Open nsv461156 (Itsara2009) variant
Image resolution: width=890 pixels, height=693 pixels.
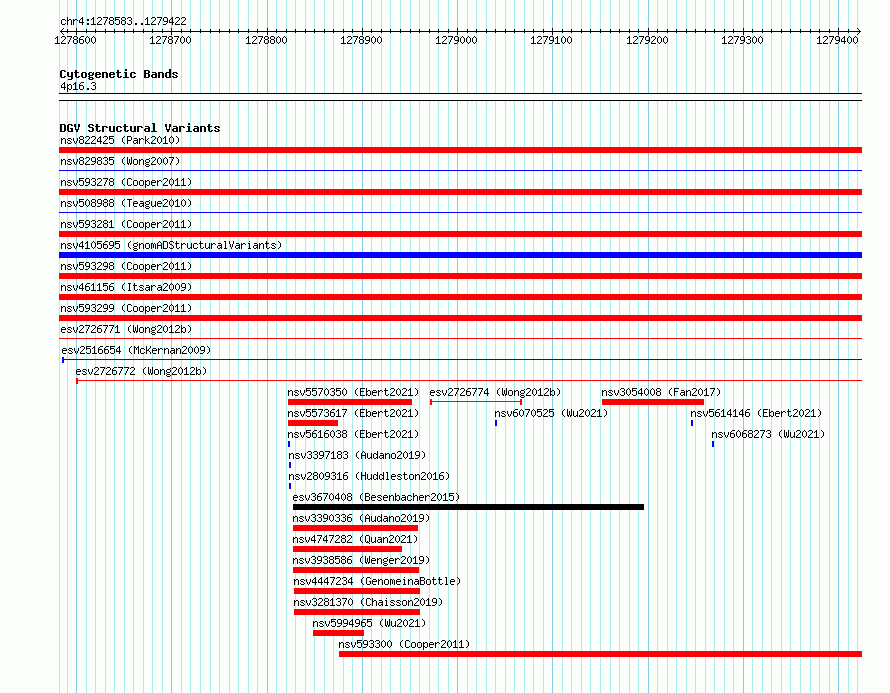tap(126, 287)
